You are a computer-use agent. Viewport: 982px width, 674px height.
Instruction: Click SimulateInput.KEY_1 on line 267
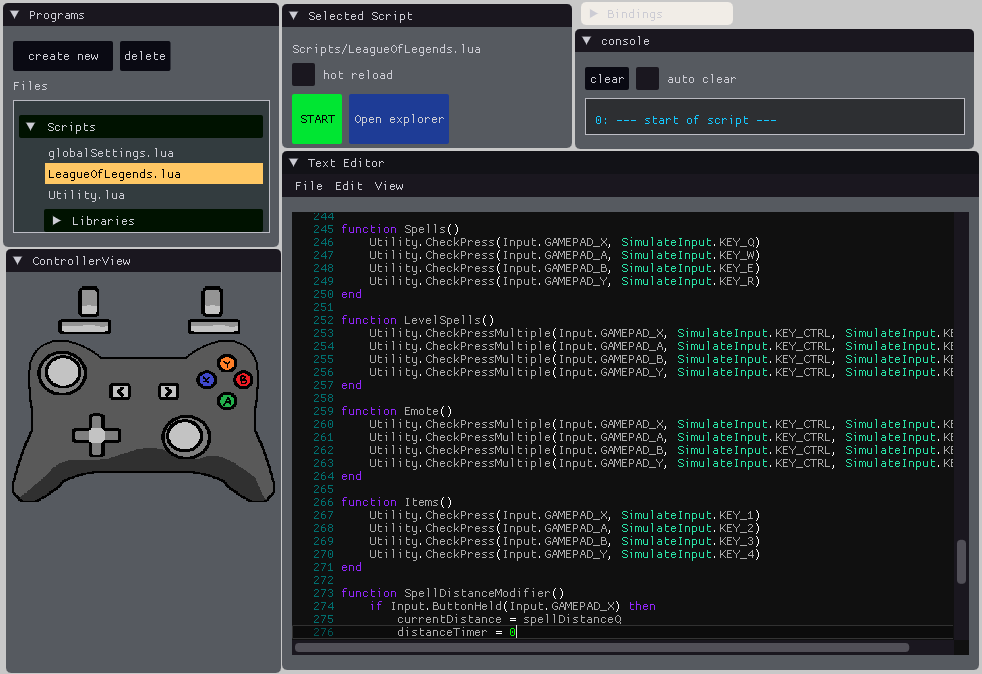[688, 515]
